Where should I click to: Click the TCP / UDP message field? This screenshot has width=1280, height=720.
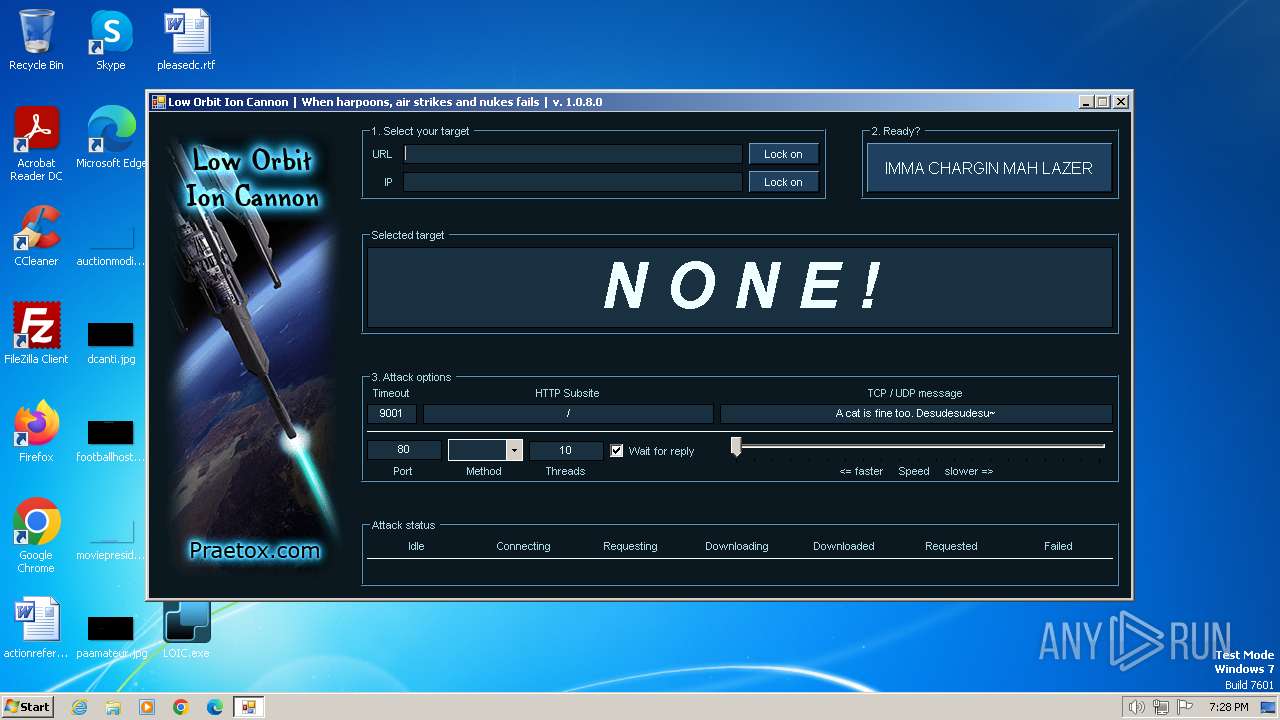pos(916,414)
